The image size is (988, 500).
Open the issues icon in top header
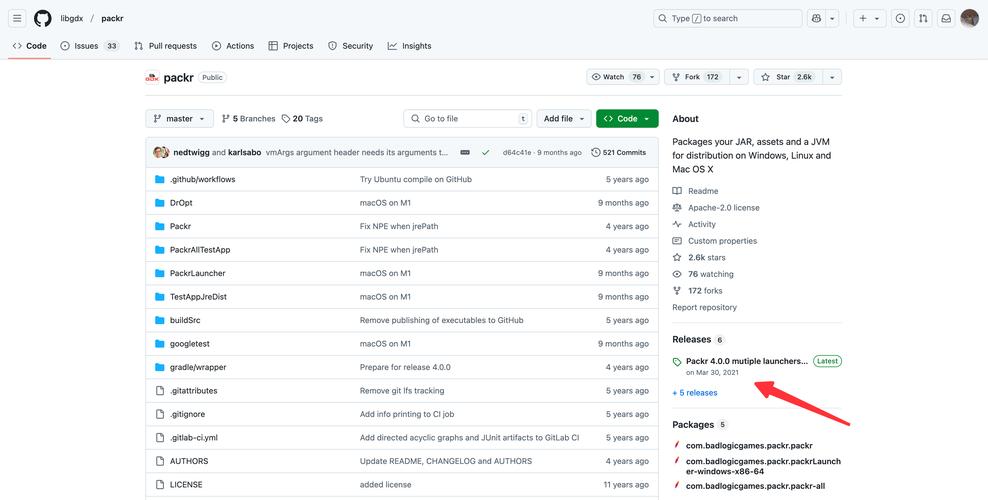tap(900, 18)
